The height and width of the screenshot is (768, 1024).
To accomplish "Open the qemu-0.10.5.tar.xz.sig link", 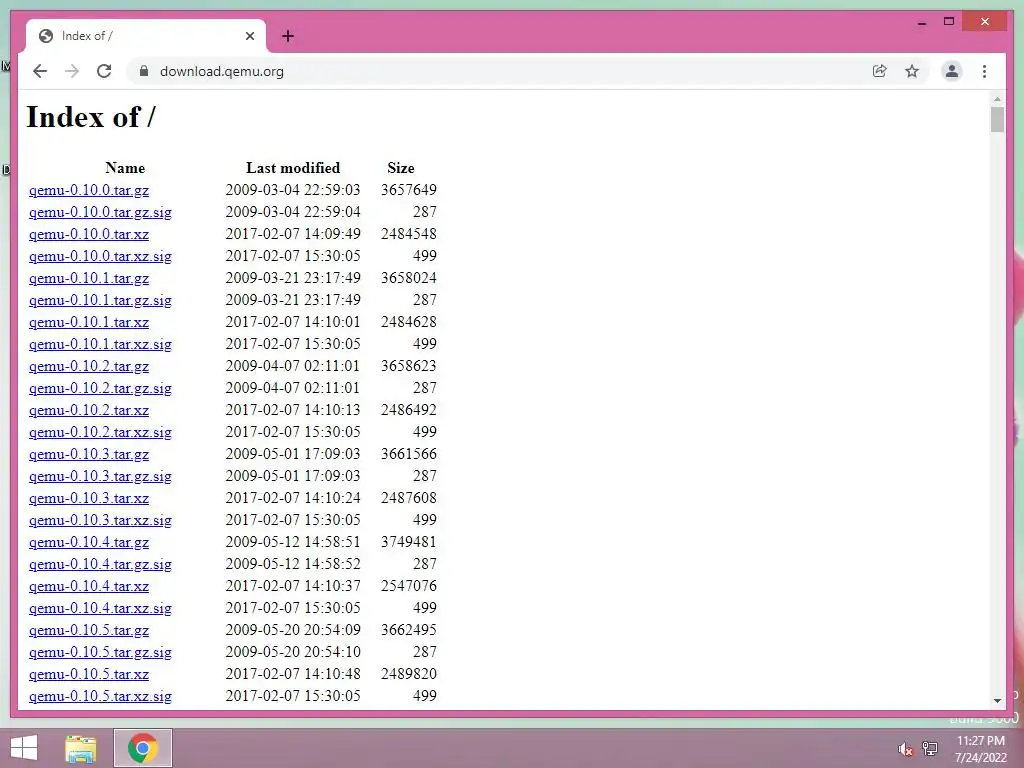I will click(100, 696).
